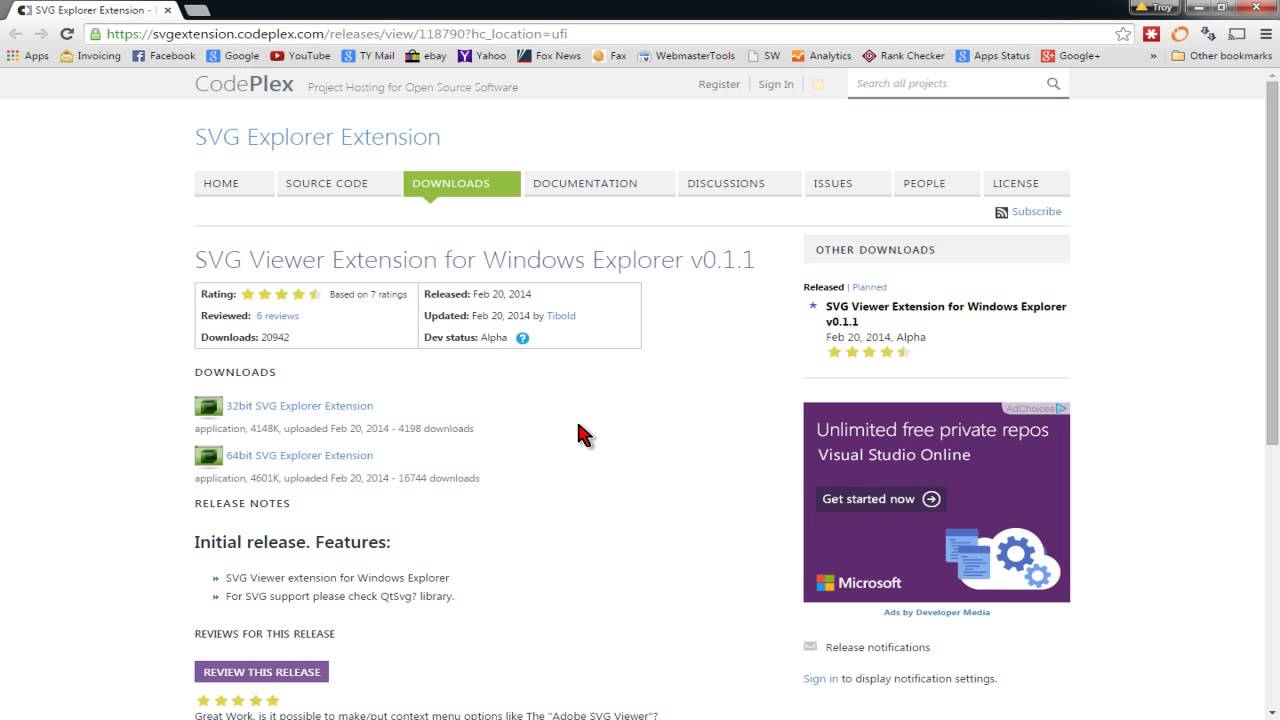Open the LICENSE tab
Image resolution: width=1280 pixels, height=720 pixels.
1027,184
